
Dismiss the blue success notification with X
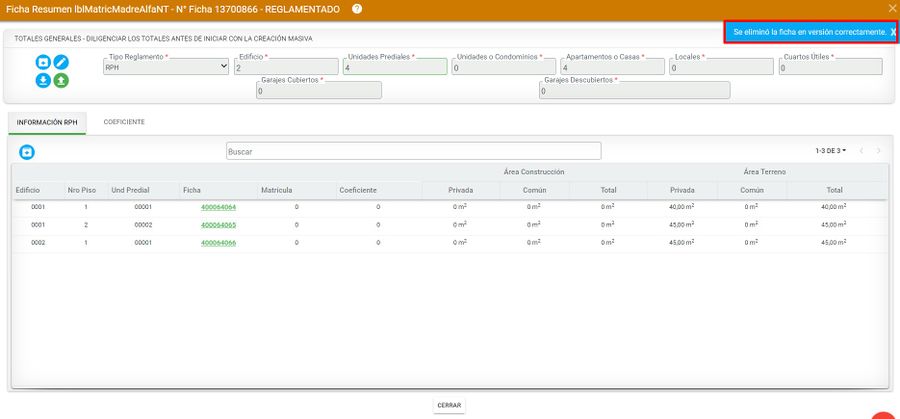coord(893,33)
